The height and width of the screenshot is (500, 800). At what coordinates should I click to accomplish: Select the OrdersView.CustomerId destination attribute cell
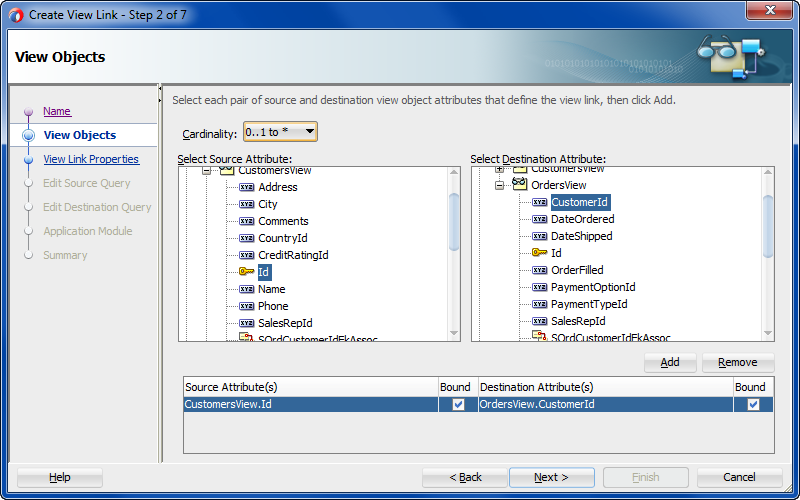pos(606,405)
